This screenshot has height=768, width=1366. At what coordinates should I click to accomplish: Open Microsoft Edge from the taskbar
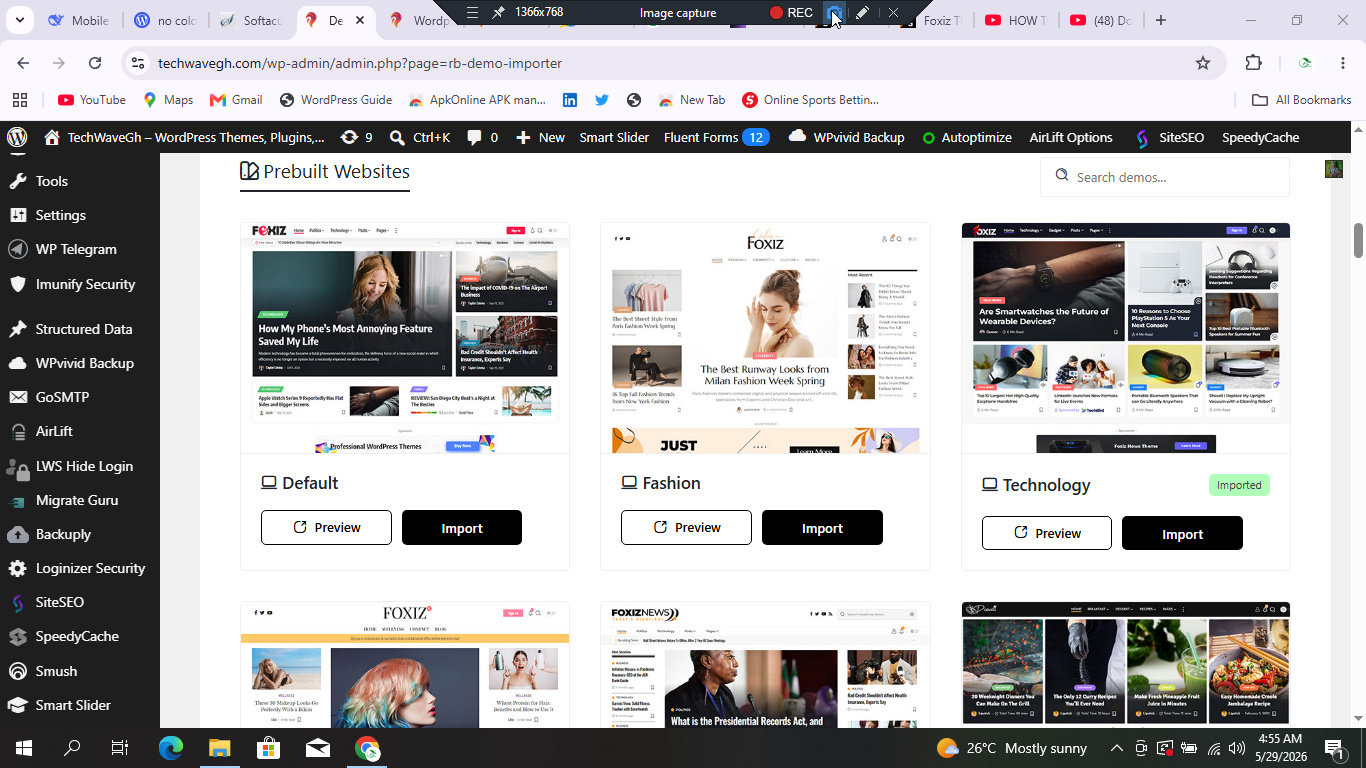[x=171, y=747]
